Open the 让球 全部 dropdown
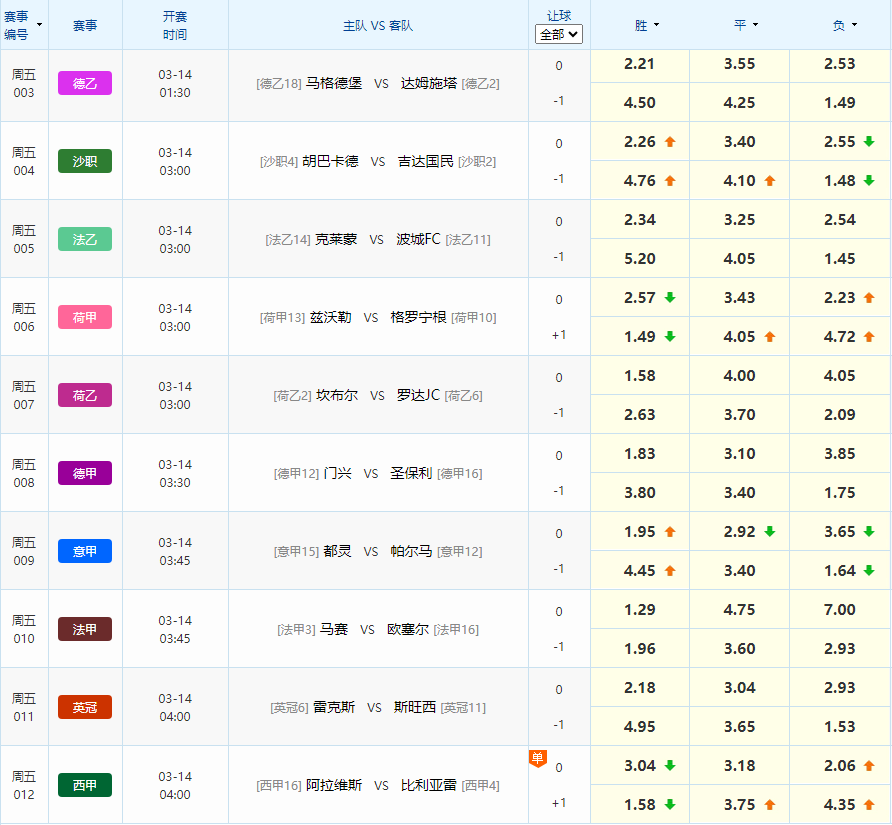The image size is (892, 825). pos(559,34)
